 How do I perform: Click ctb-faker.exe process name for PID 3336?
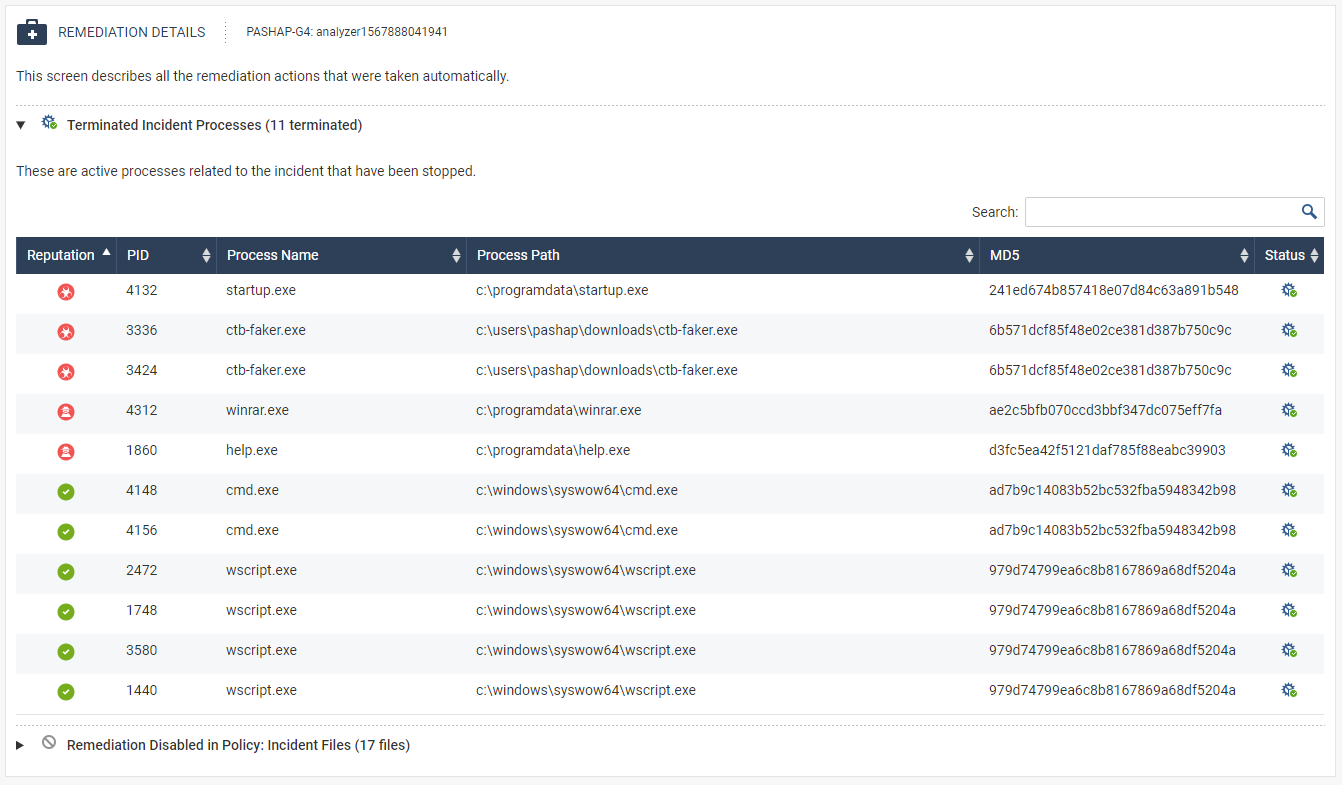tap(266, 330)
